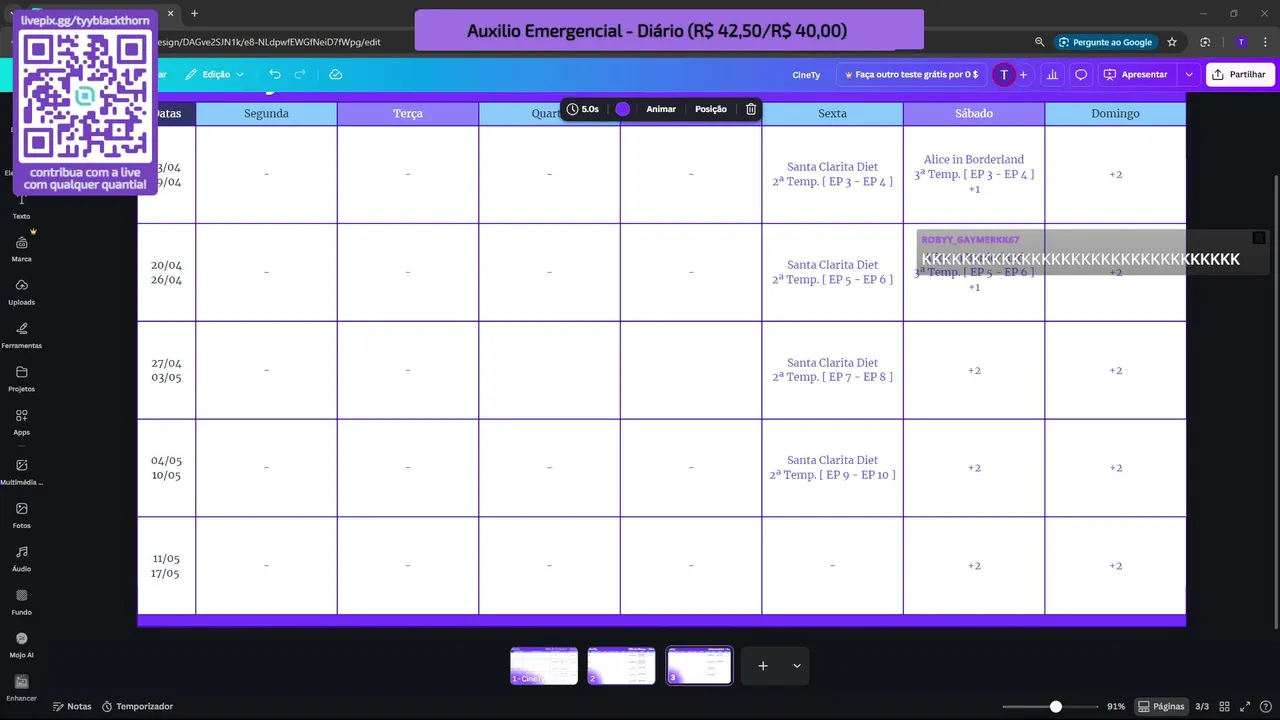The width and height of the screenshot is (1280, 720).
Task: Open the Projetos folder panel
Action: point(21,378)
